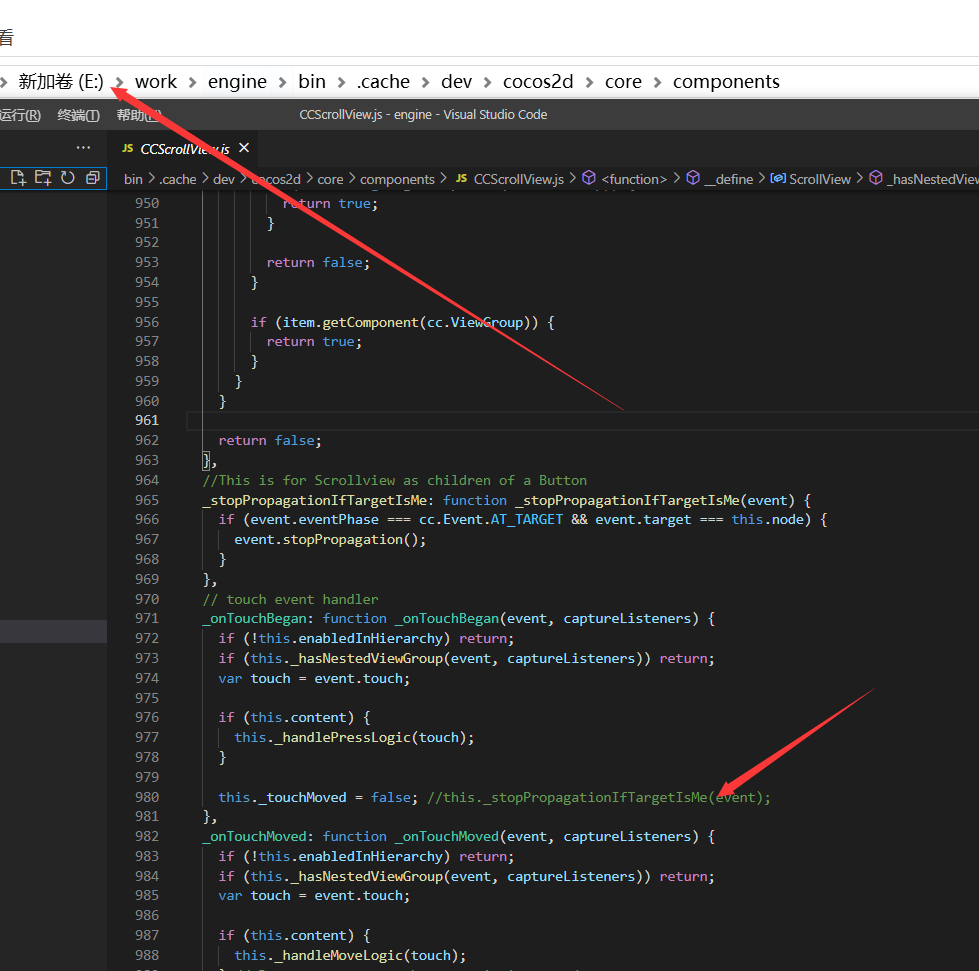The width and height of the screenshot is (979, 971).
Task: Select the CCScrollView.js editor tab
Action: (182, 149)
